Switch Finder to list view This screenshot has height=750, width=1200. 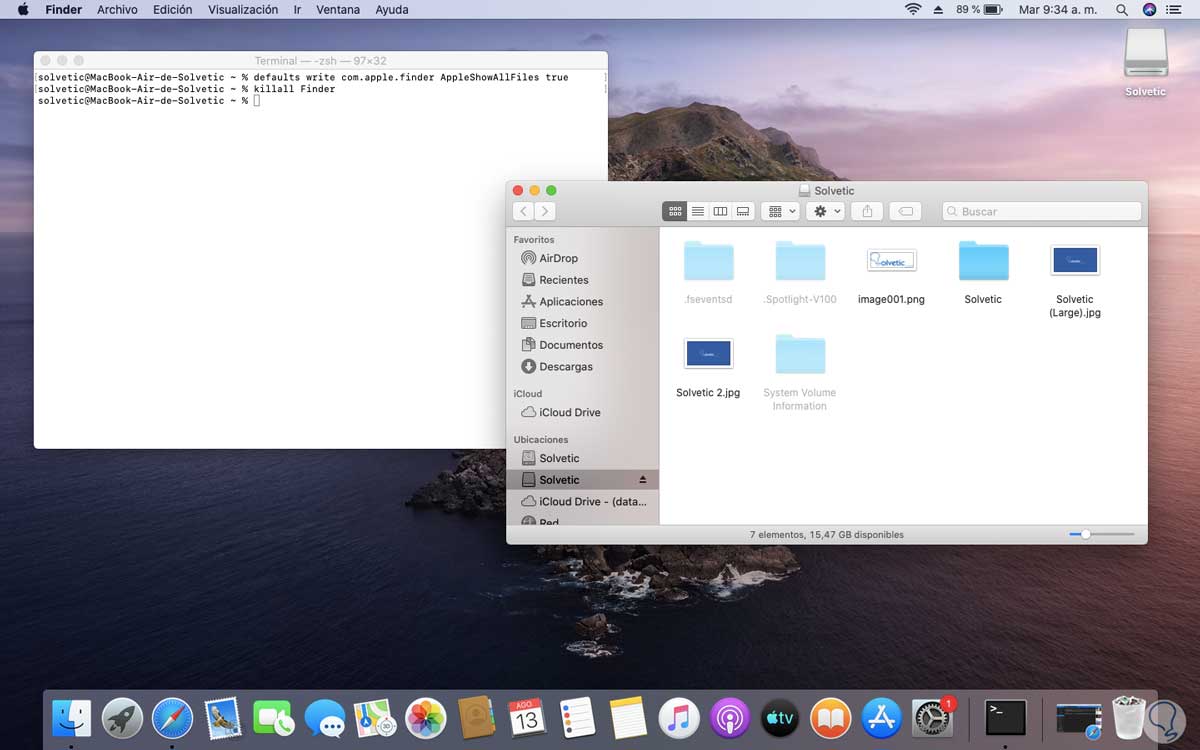(x=698, y=211)
